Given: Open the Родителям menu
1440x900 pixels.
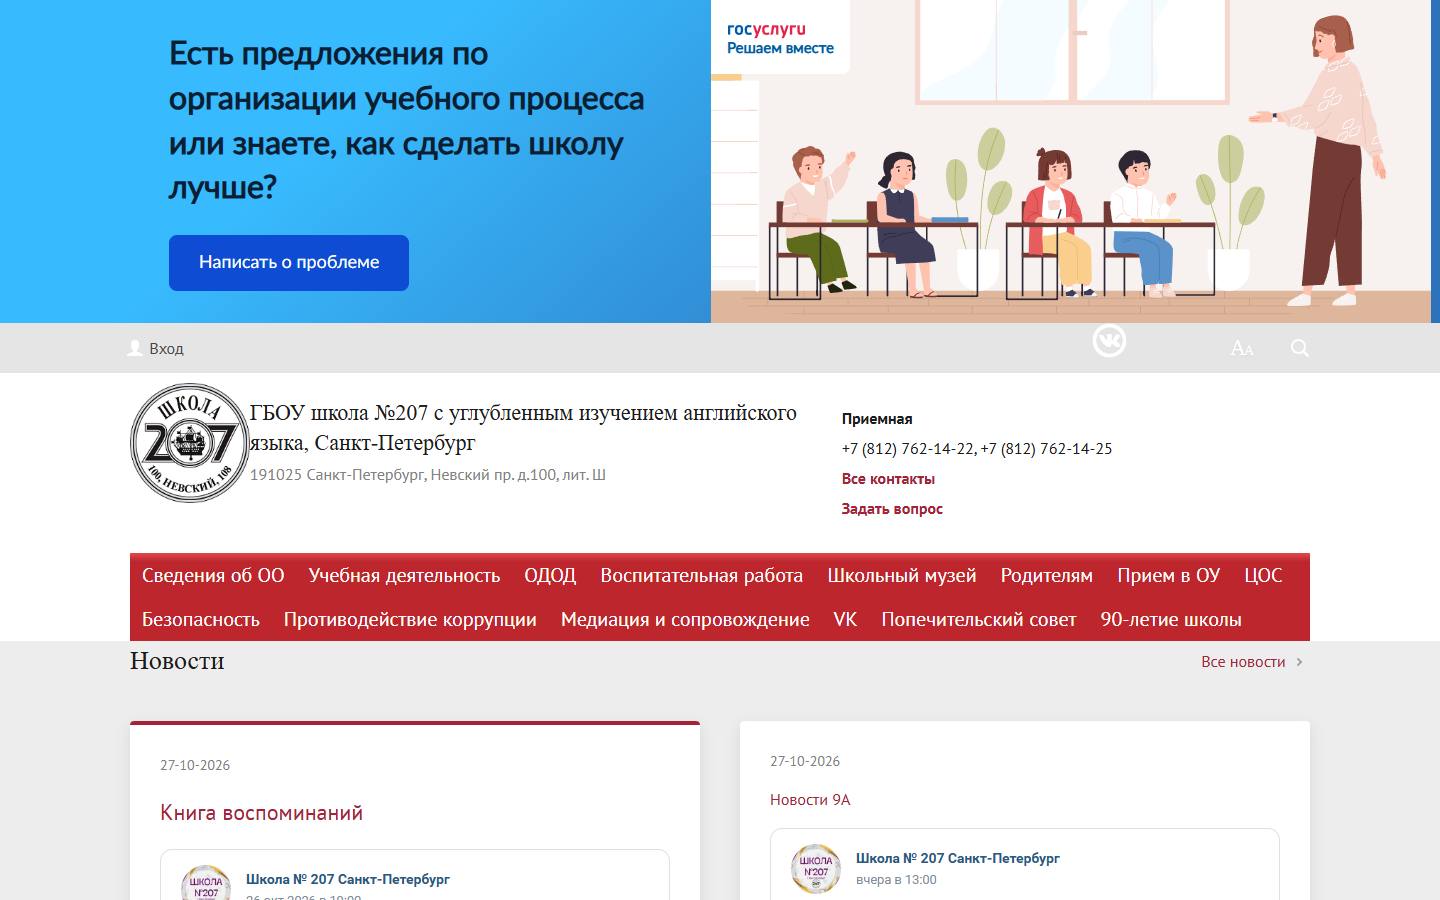Looking at the screenshot, I should pyautogui.click(x=1046, y=575).
